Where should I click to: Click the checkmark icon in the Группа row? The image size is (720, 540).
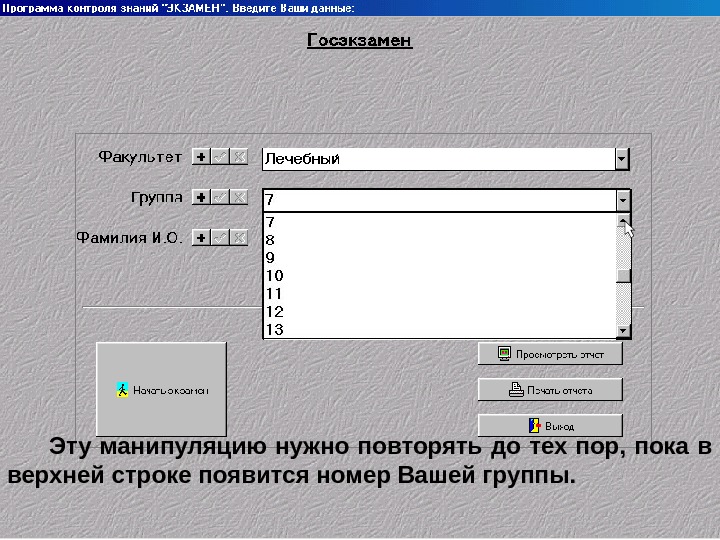coord(220,197)
